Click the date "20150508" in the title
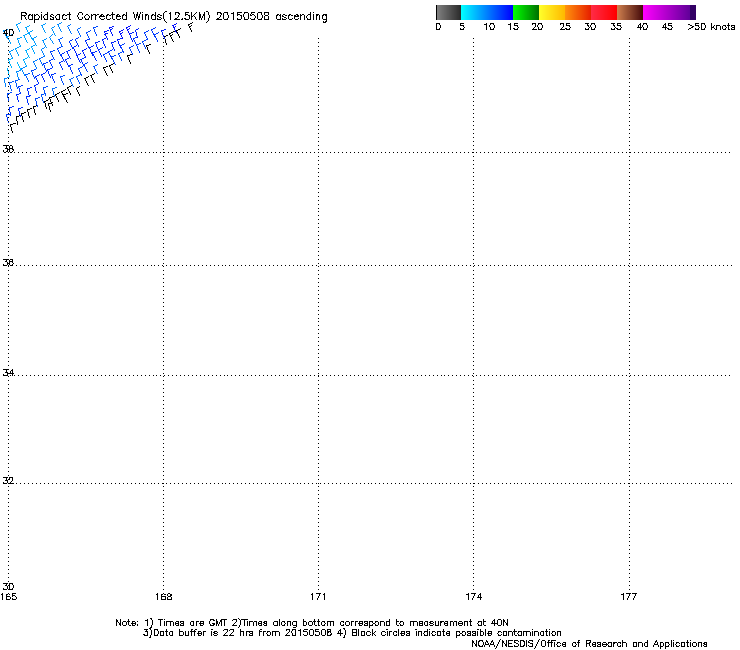Viewport: 740px width, 650px height. coord(243,16)
